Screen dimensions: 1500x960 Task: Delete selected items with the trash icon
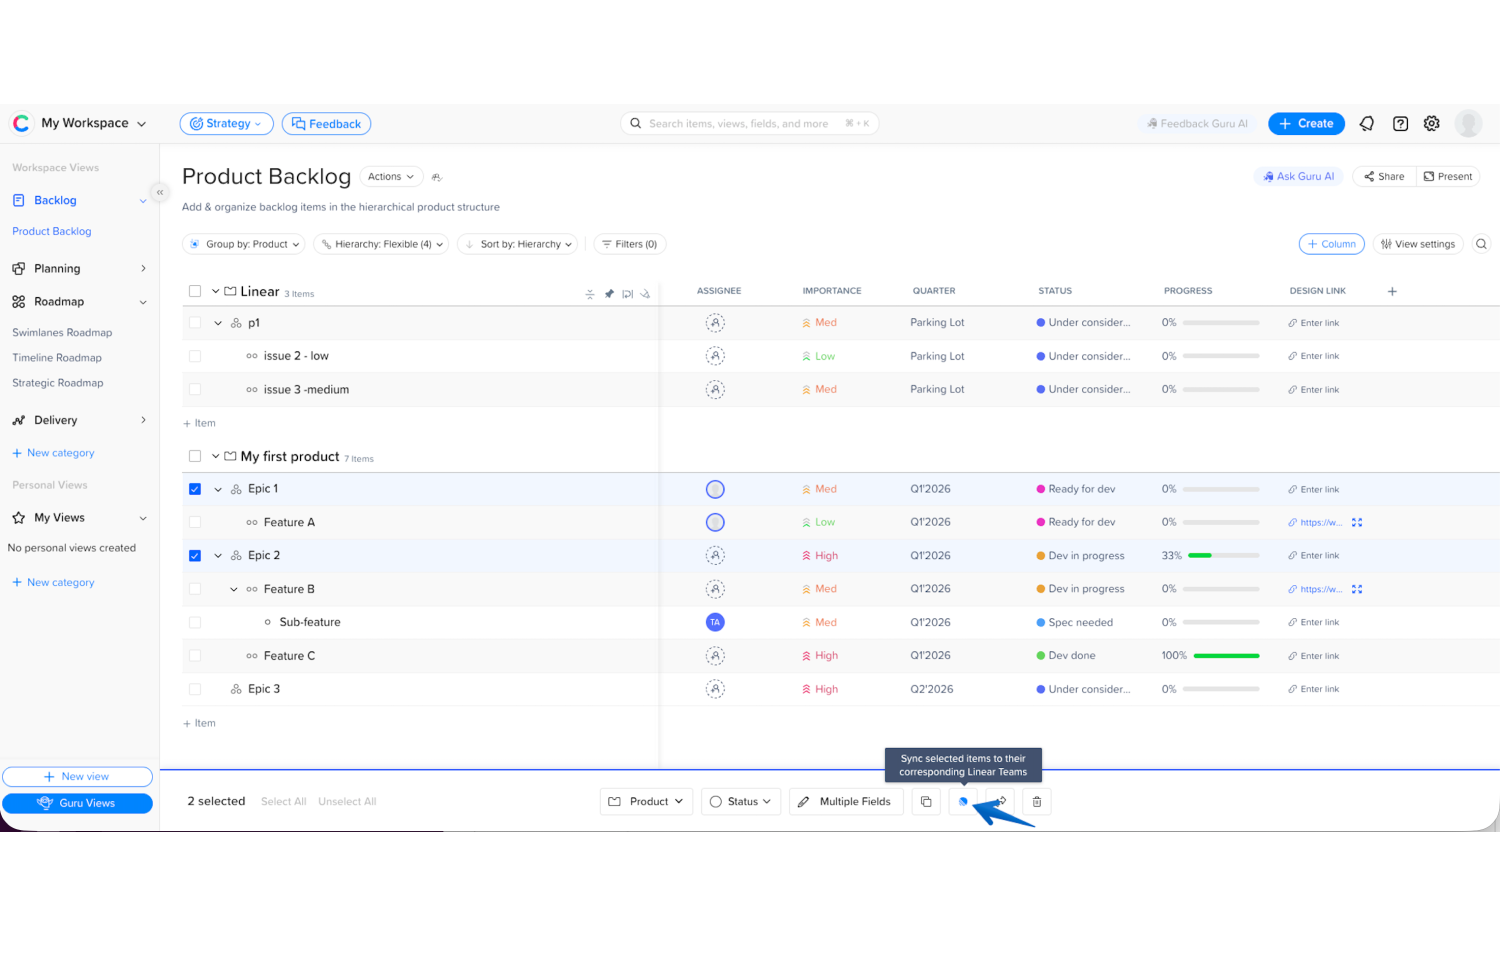click(1036, 801)
